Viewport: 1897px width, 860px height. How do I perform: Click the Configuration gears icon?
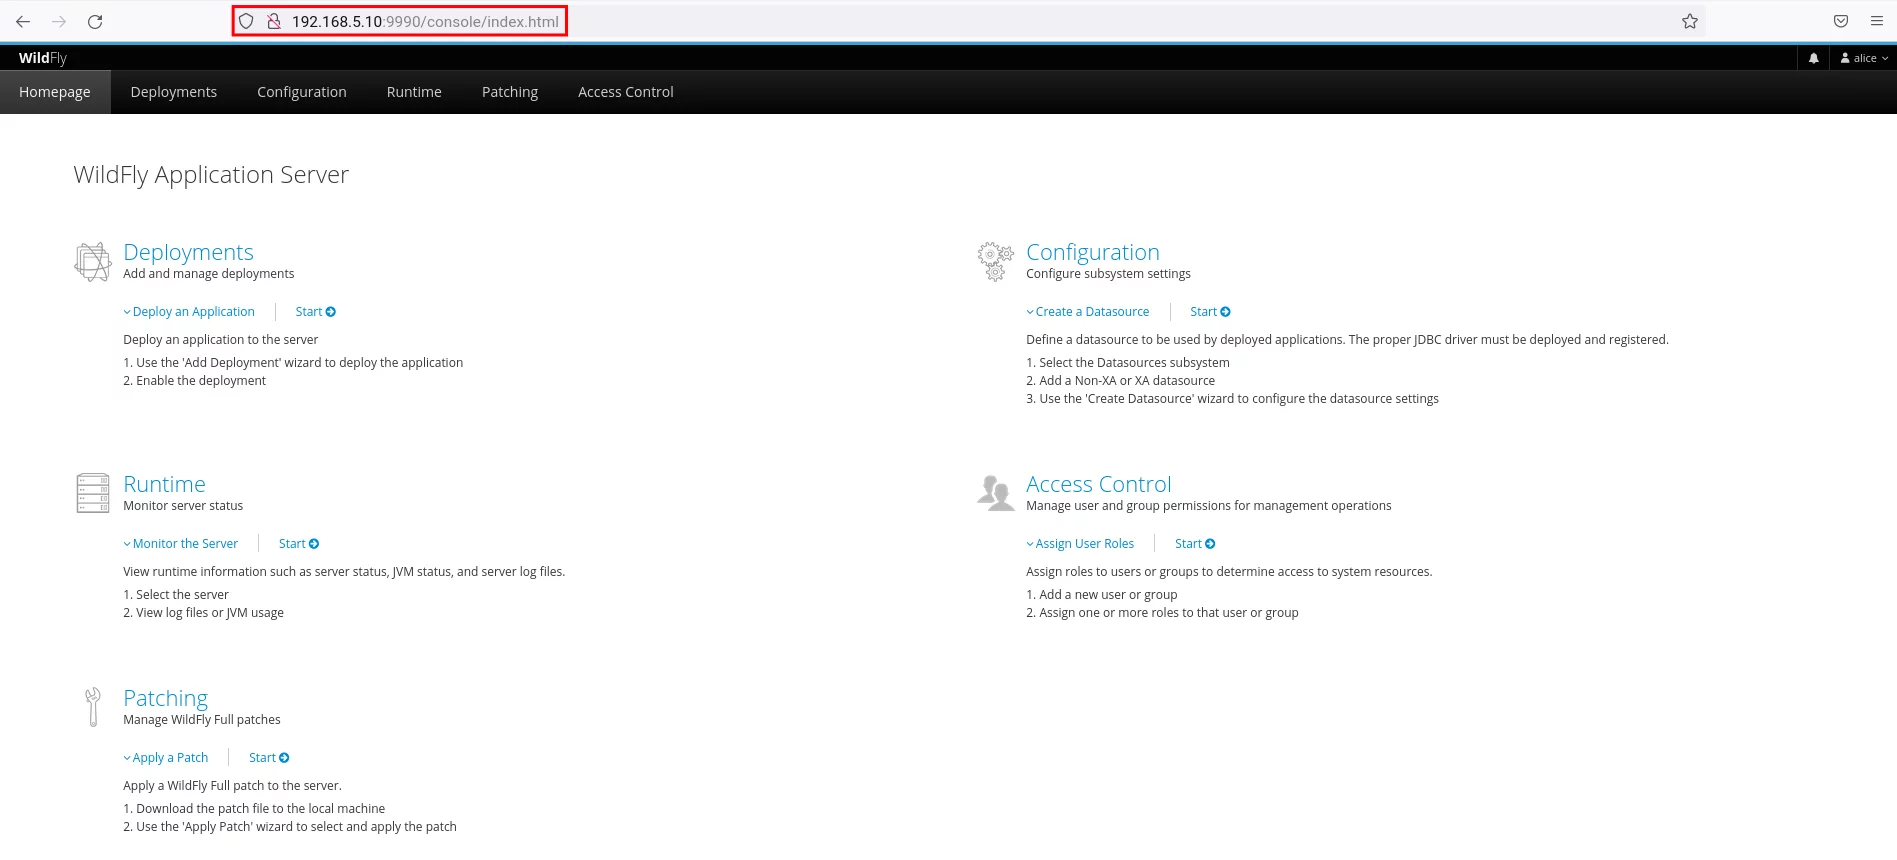click(x=995, y=261)
